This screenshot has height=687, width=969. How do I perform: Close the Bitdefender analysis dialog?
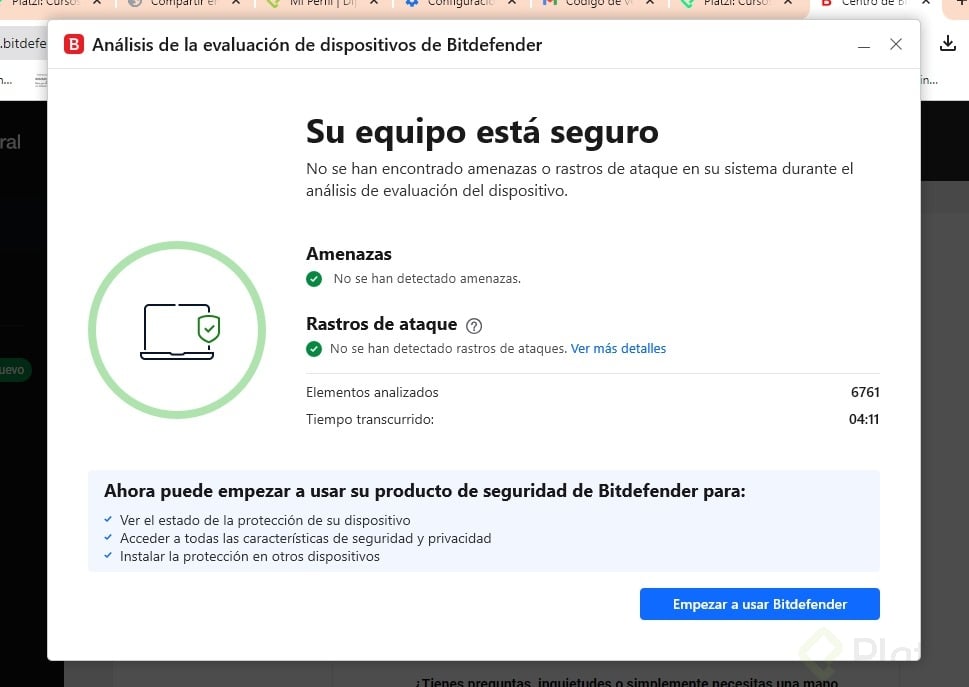click(x=895, y=44)
